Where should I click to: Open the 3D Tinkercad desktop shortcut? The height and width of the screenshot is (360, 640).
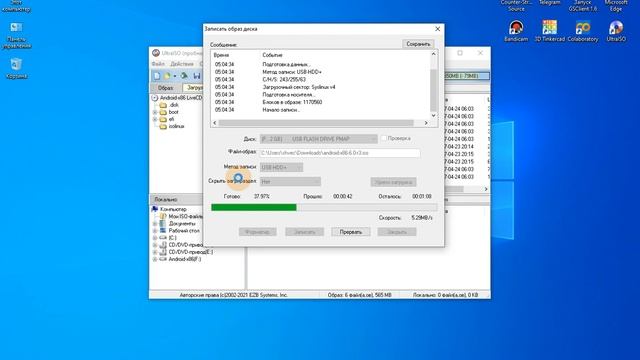click(x=549, y=31)
